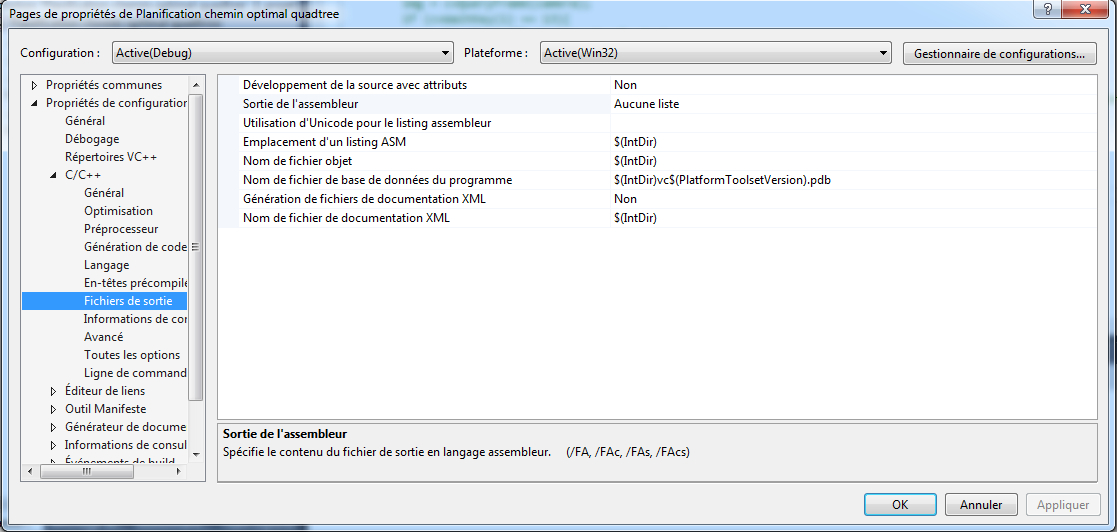Click the help question mark button

[1045, 9]
